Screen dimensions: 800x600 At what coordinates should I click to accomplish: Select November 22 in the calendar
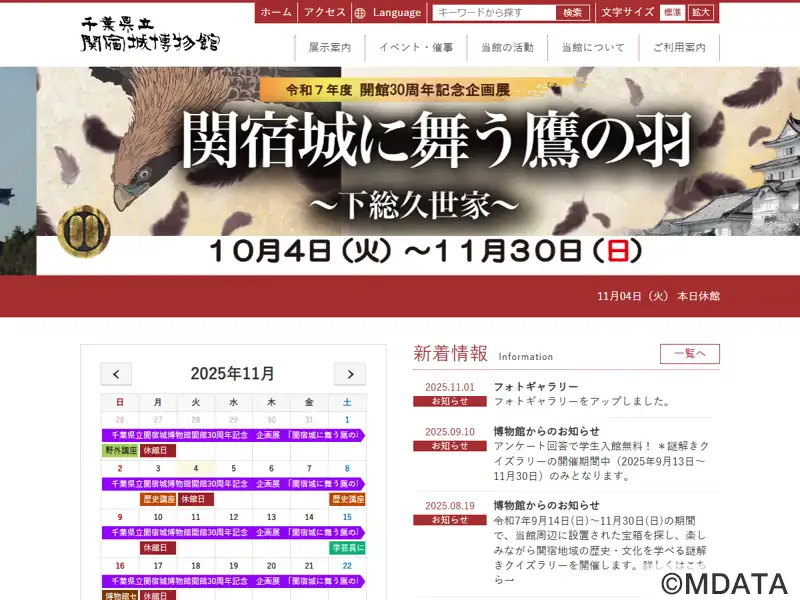[x=347, y=565]
